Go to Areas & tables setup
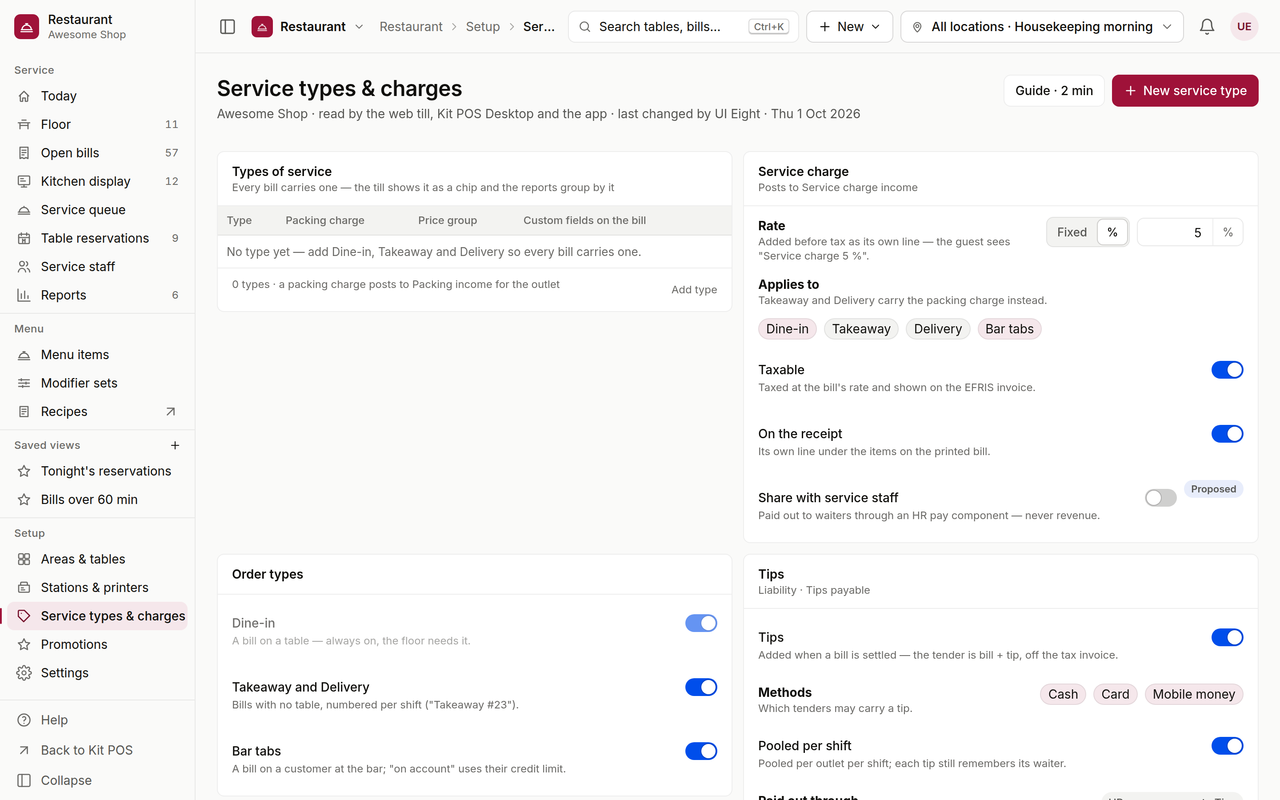This screenshot has height=800, width=1280. point(97,559)
